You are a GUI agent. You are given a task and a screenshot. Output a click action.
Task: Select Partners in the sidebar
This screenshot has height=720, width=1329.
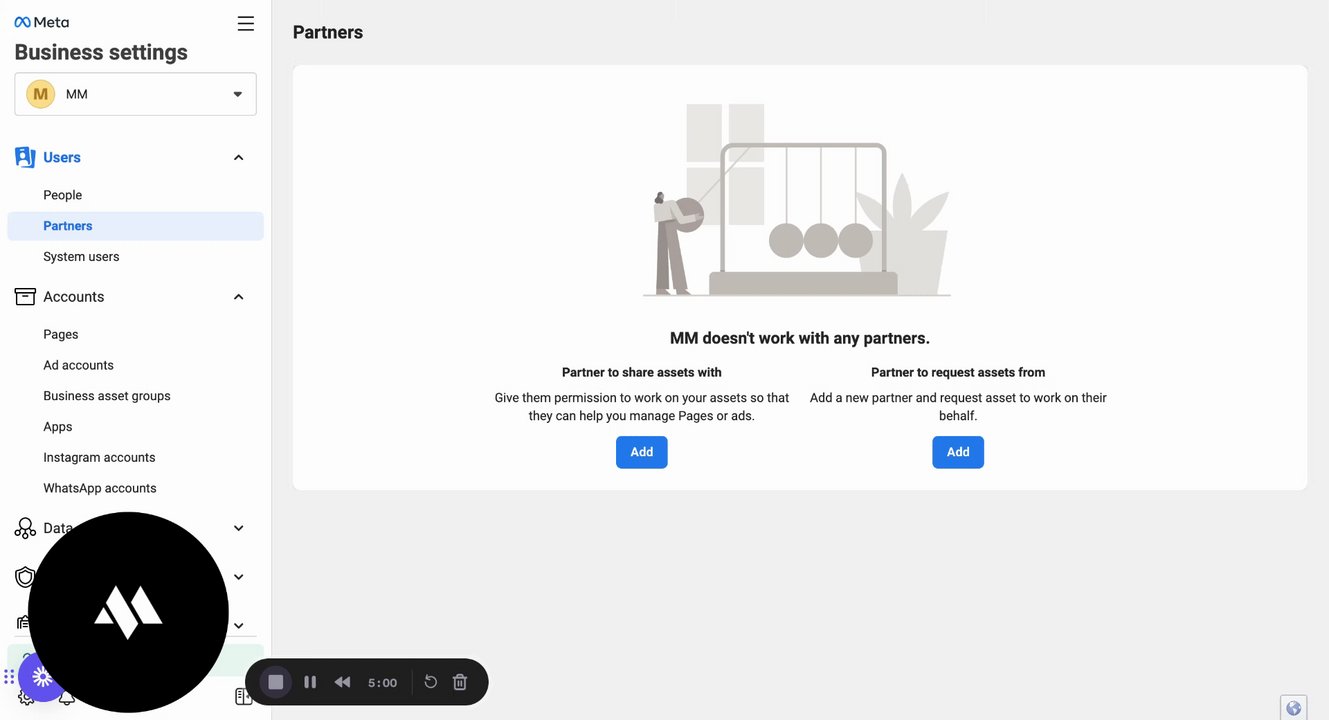(x=135, y=226)
